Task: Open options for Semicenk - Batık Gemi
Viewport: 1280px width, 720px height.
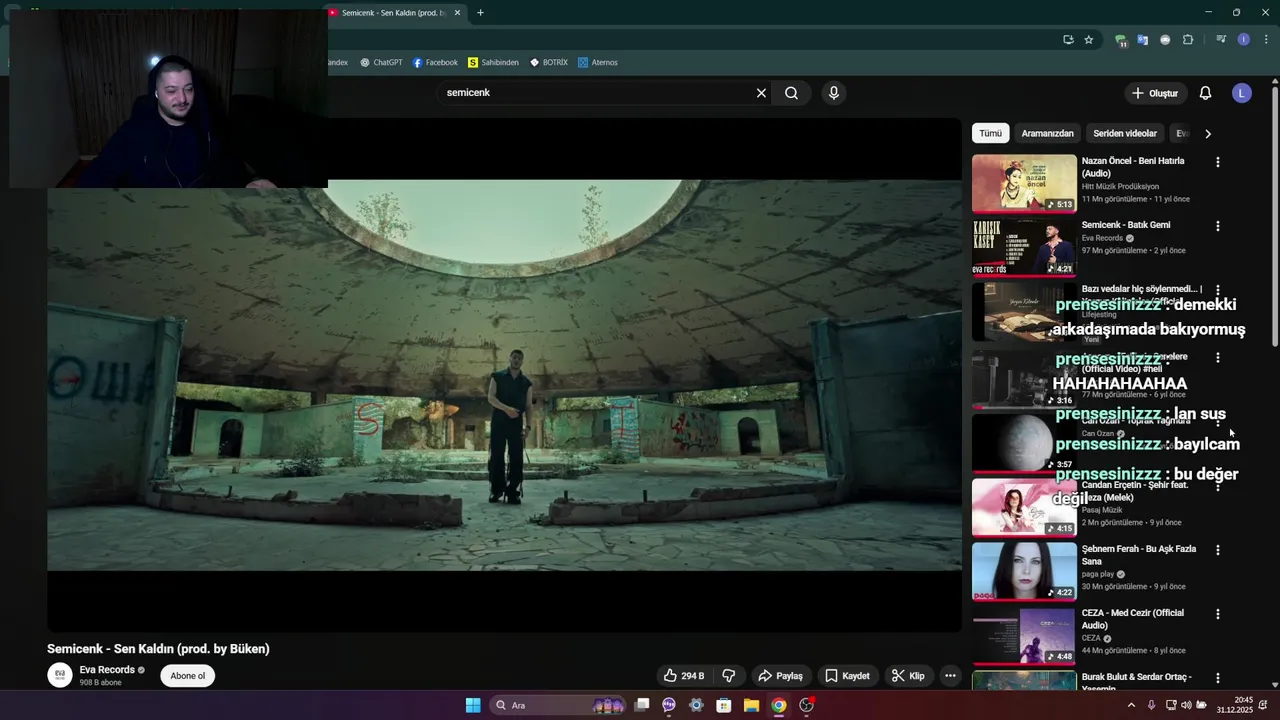Action: point(1217,226)
